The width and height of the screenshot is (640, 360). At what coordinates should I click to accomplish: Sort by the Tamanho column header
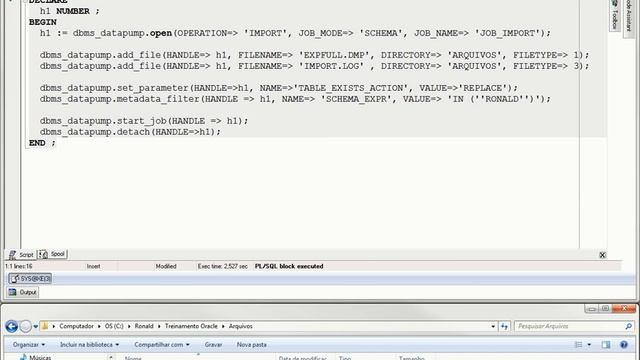point(412,358)
